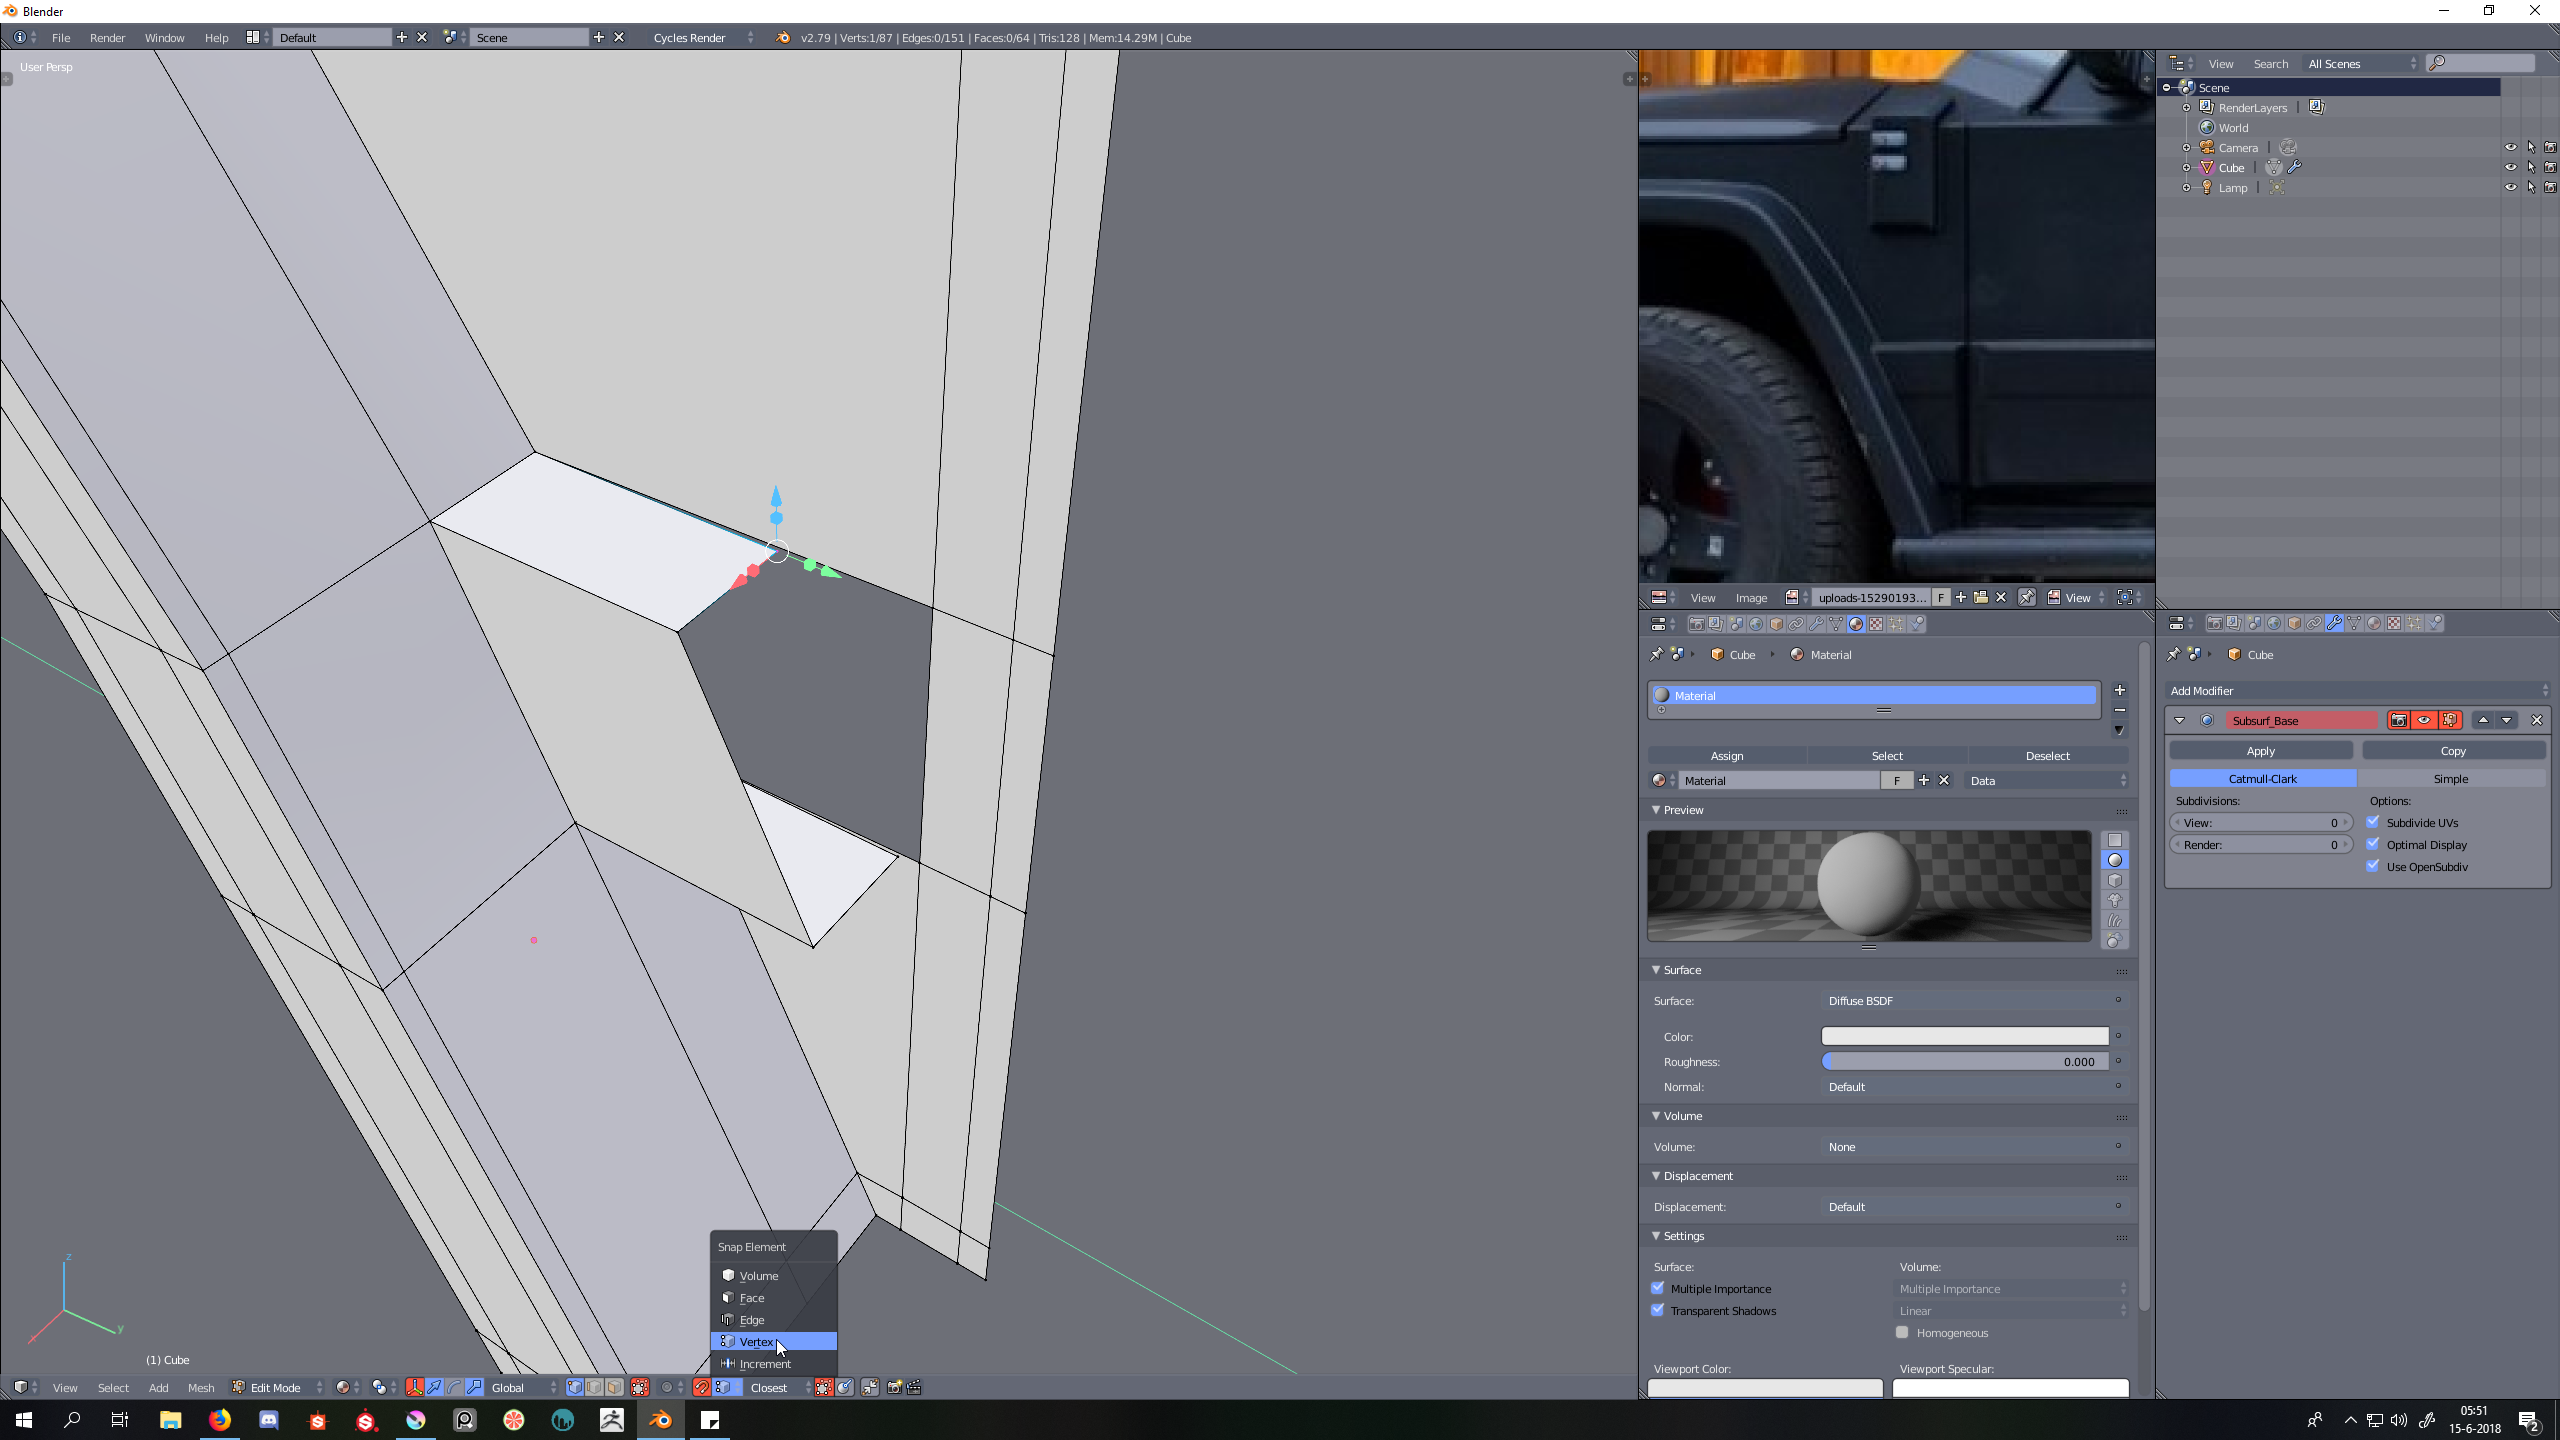Click the Assign material button

pos(1726,755)
